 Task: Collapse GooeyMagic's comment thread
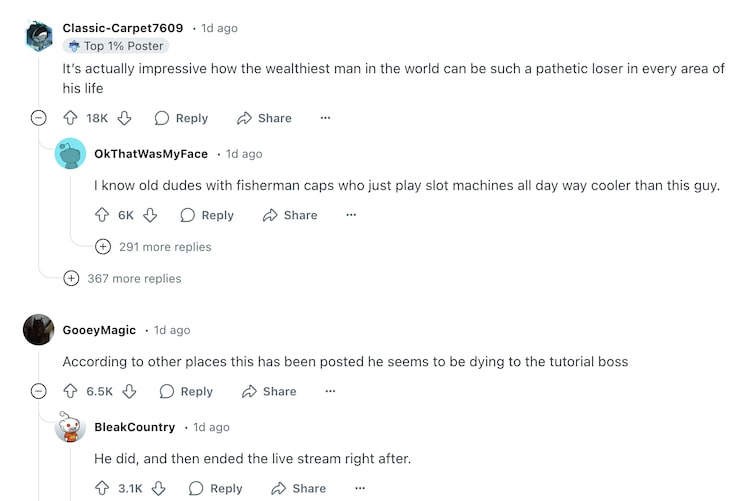pyautogui.click(x=39, y=391)
